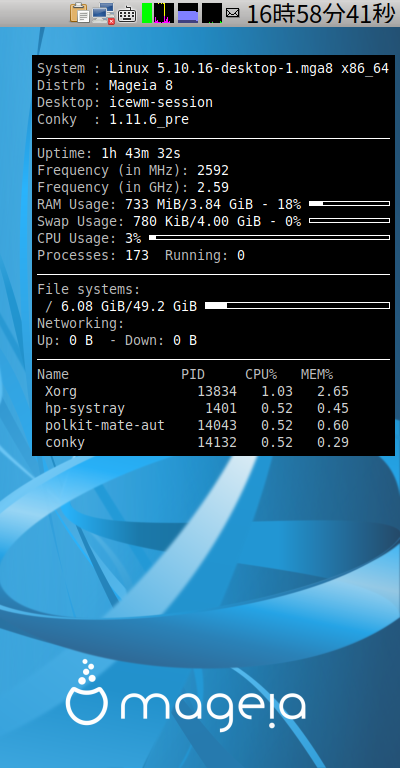The width and height of the screenshot is (400, 768).
Task: Click the MHz frequency value 2592
Action: click(213, 171)
